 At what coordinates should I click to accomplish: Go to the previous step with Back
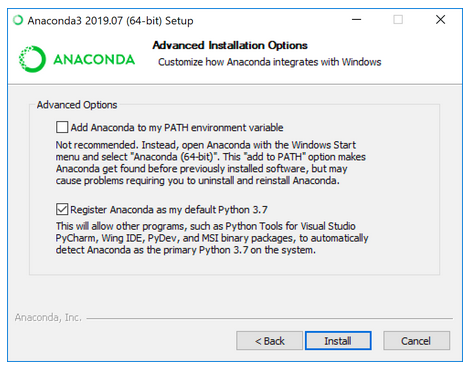(x=270, y=341)
